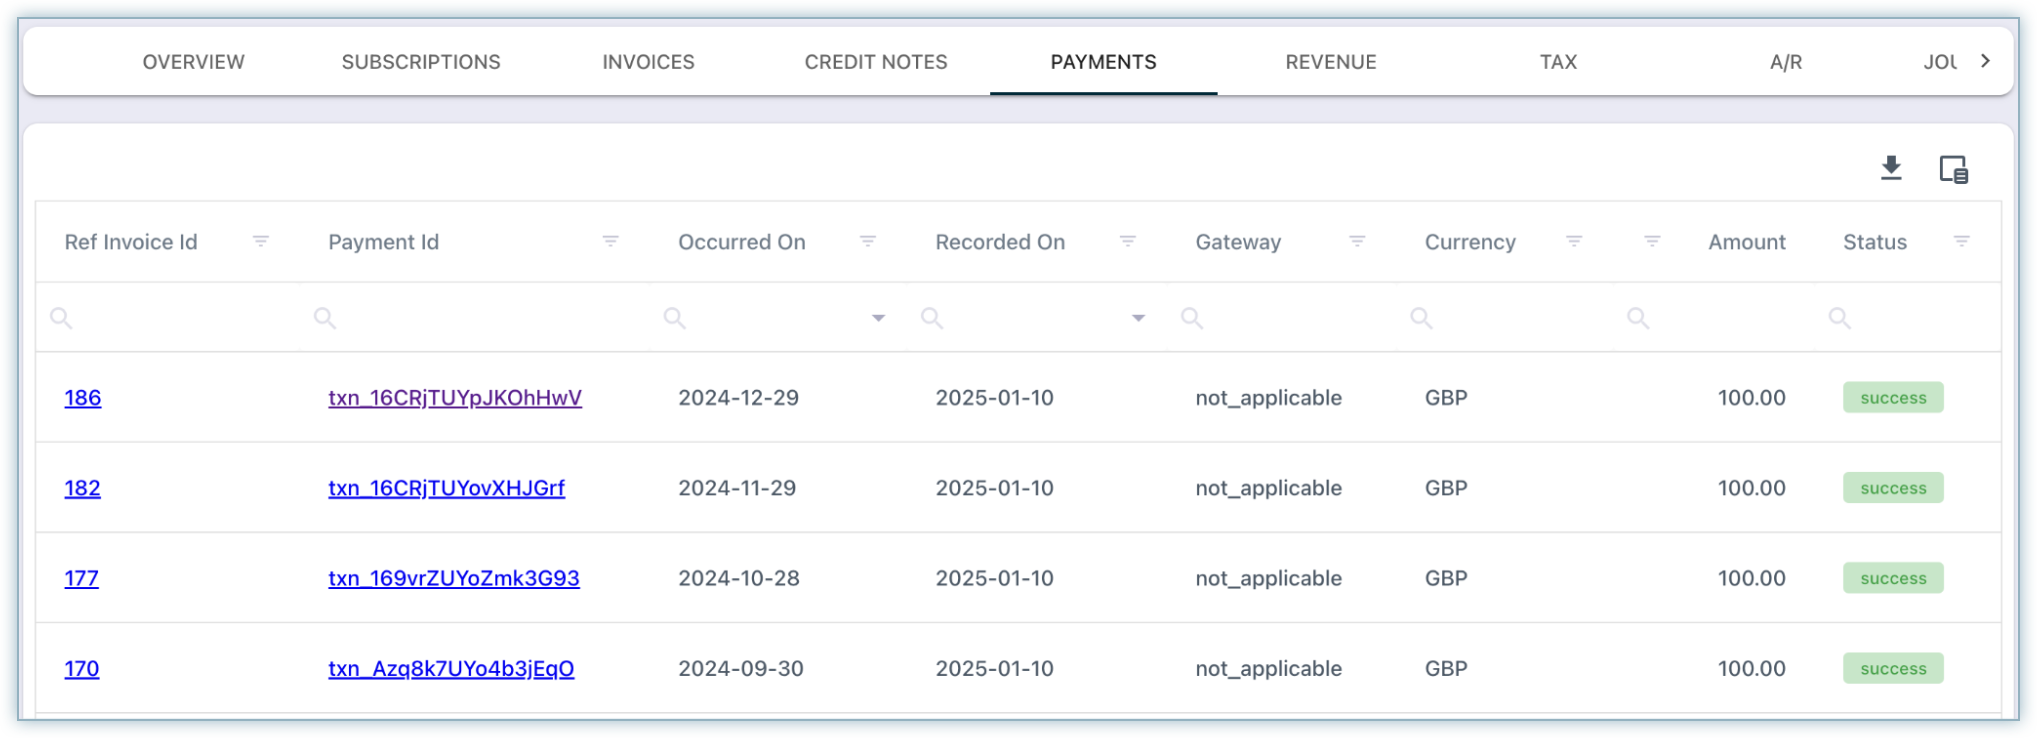Open the column chooser icon
Image resolution: width=2037 pixels, height=738 pixels.
pos(1953,169)
